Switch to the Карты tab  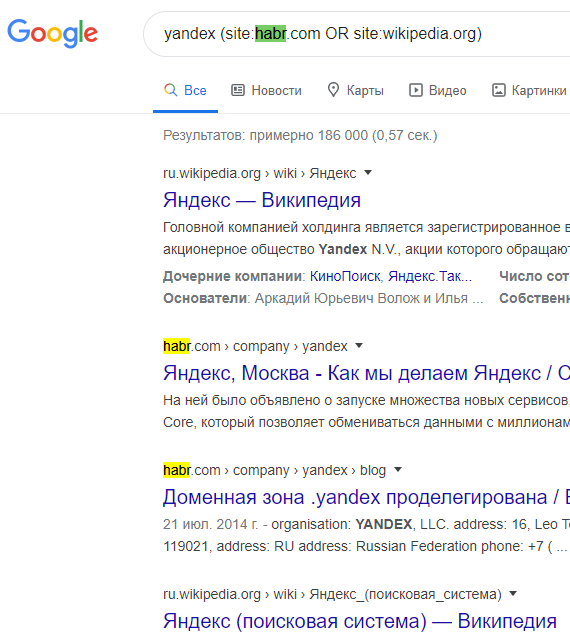(355, 90)
